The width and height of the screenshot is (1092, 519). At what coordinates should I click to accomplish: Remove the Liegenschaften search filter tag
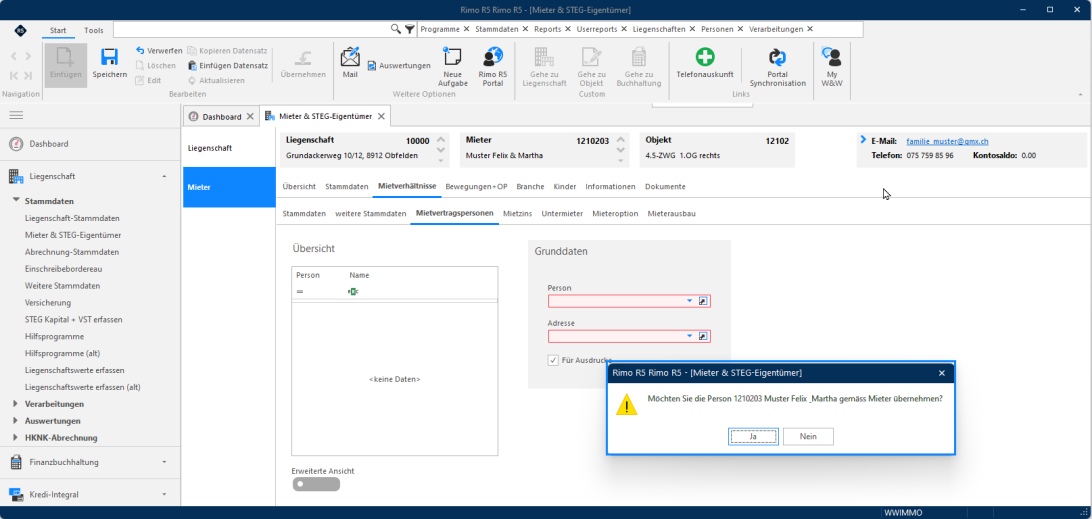point(692,29)
